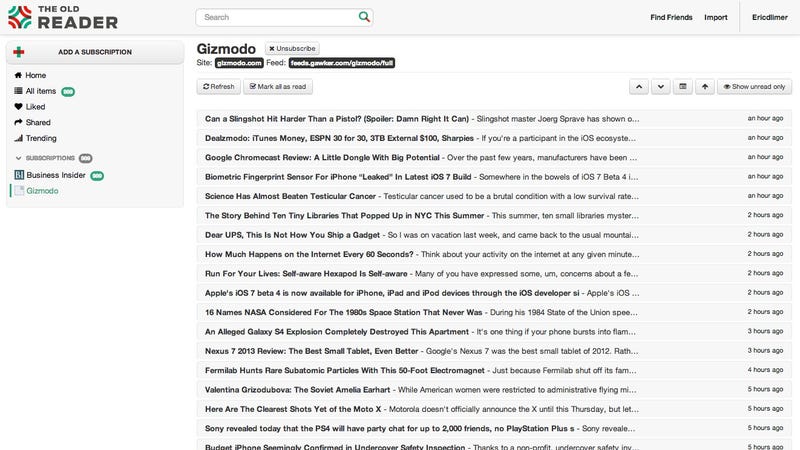Open the 16 Names NASA Considered article

494,312
